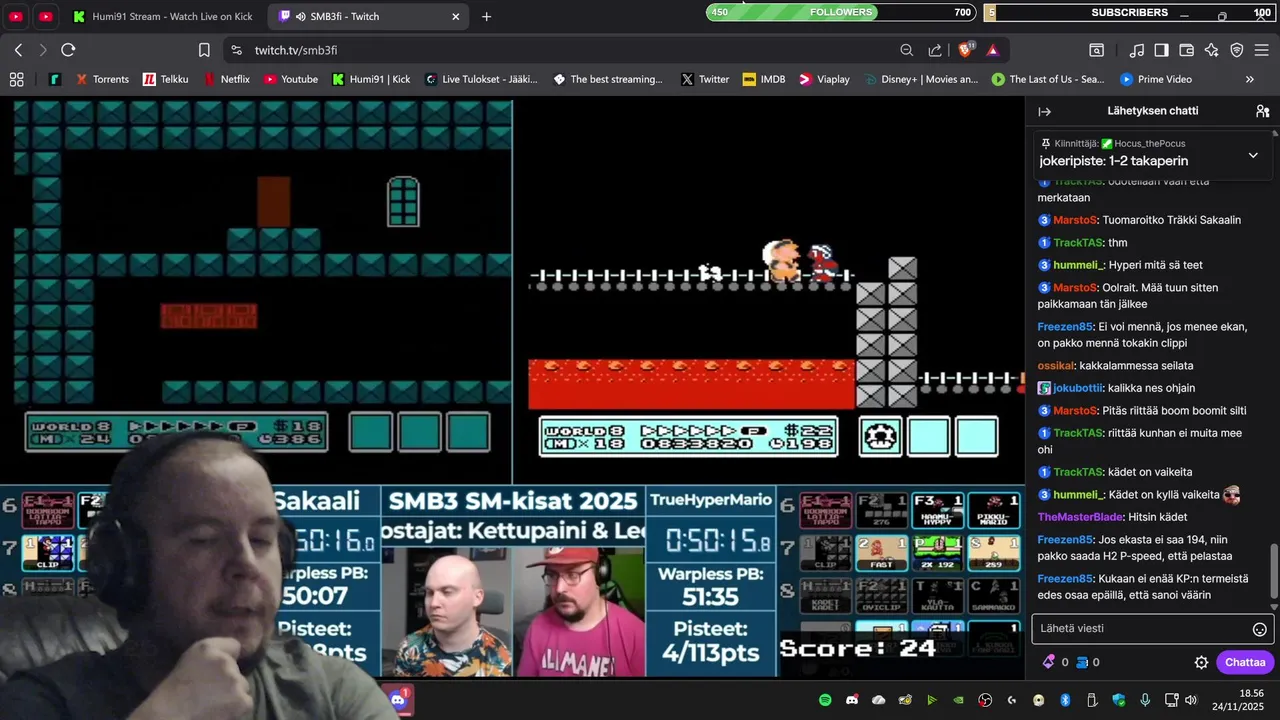Click ossikal username in chat
1280x720 pixels.
pos(1056,366)
